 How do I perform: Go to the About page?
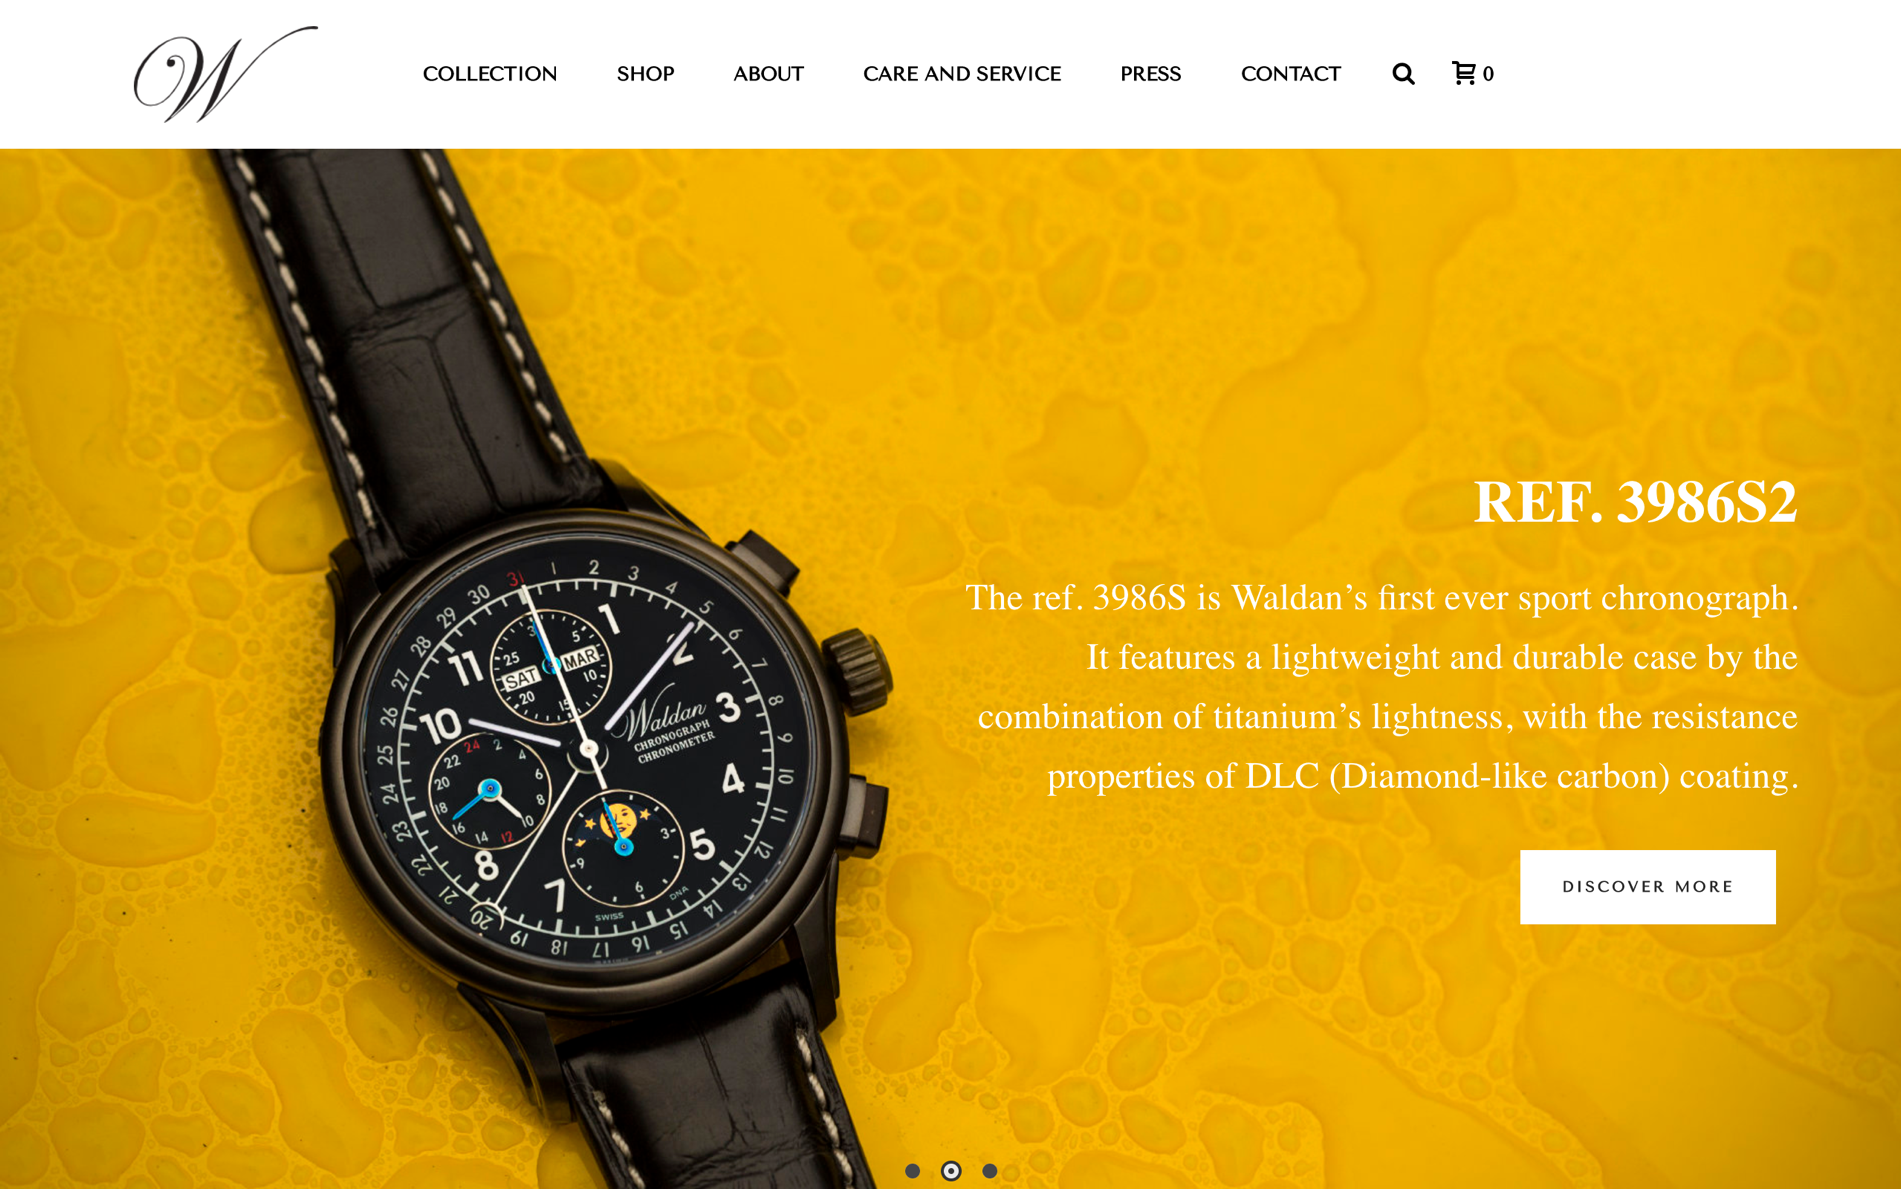[768, 74]
